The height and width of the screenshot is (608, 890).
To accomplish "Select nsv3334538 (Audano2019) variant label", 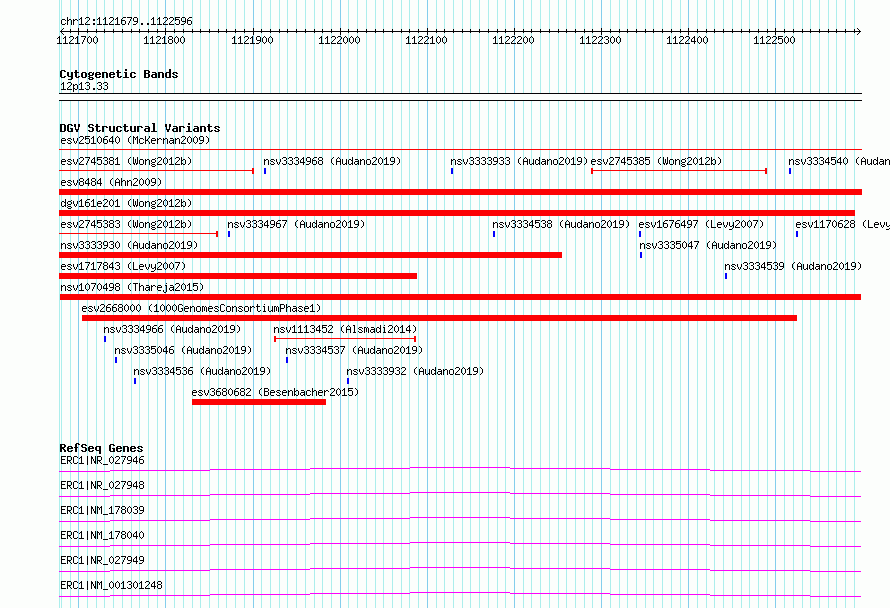I will (x=561, y=224).
